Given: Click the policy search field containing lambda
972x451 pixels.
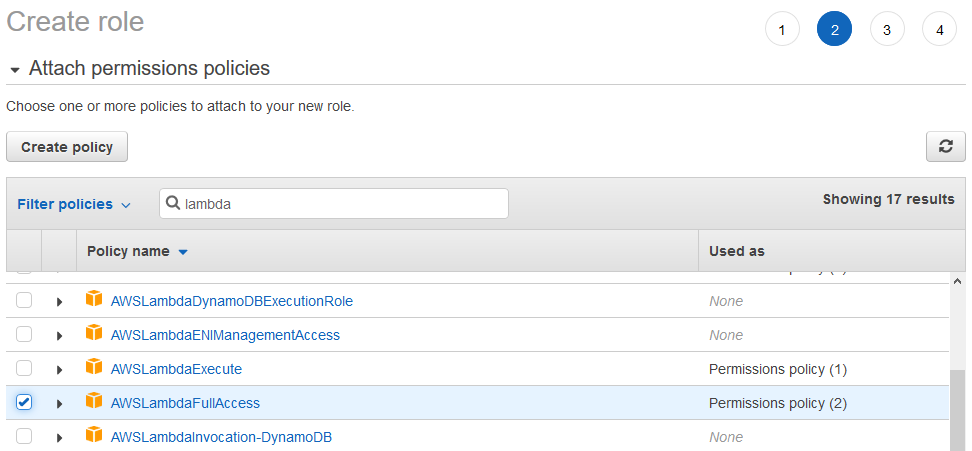Looking at the screenshot, I should 334,203.
